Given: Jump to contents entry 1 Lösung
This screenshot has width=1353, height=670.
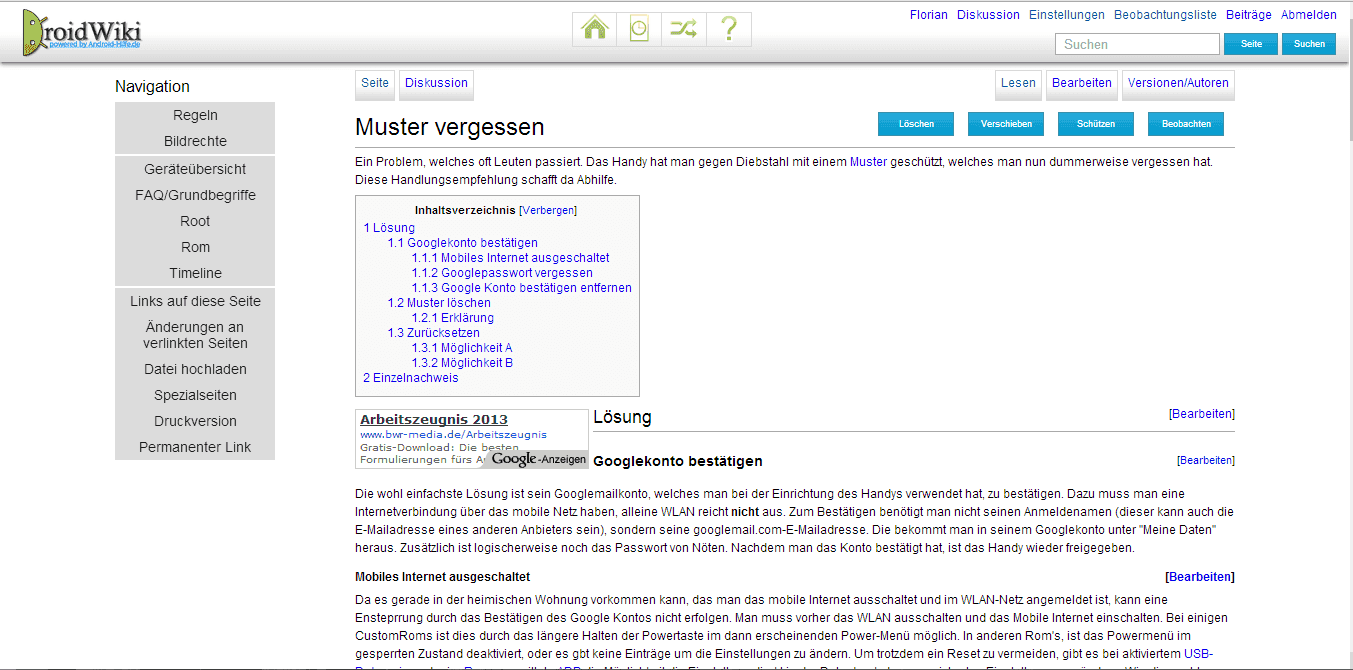Looking at the screenshot, I should [x=389, y=228].
